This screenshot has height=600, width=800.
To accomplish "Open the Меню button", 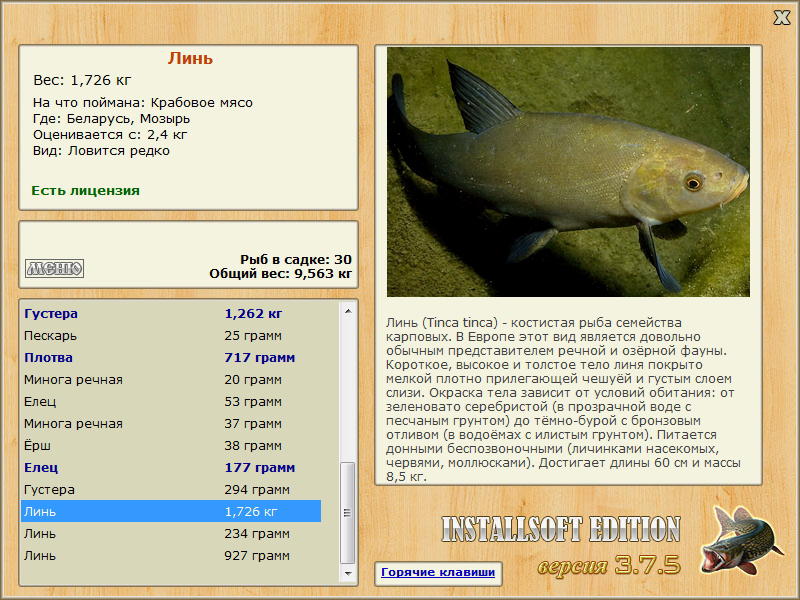I will click(x=55, y=268).
